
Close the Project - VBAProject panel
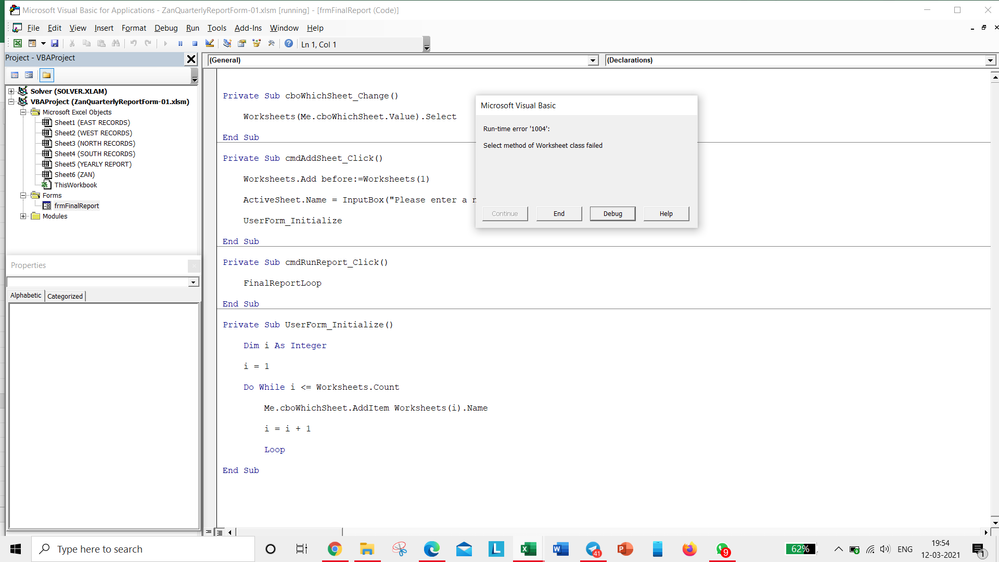190,59
